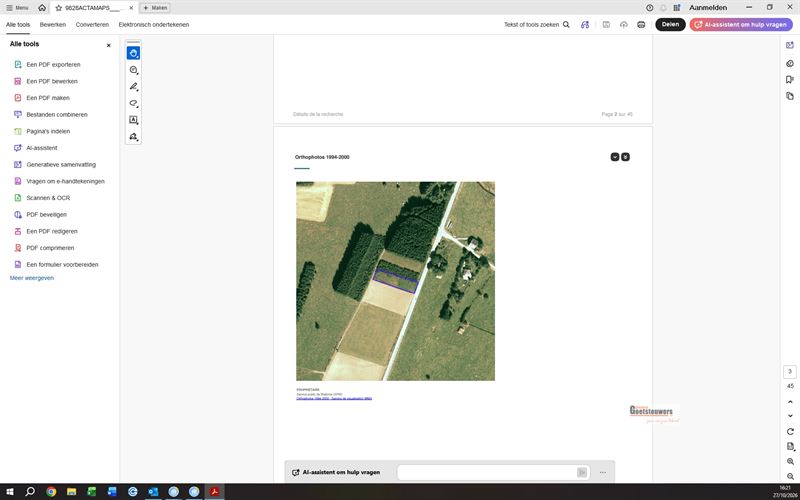The image size is (800, 500).
Task: Open more options ellipsis in AI bar
Action: 603,472
